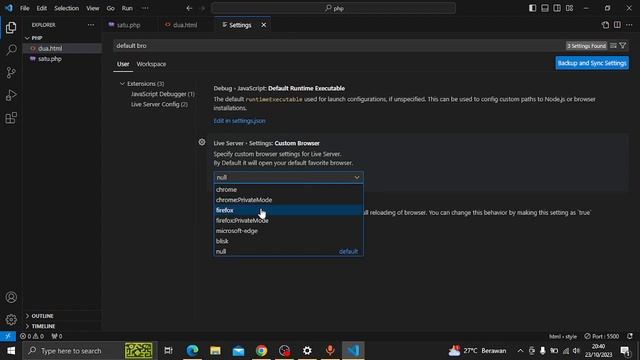
Task: Select firefox in the dropdown list
Action: click(x=288, y=210)
